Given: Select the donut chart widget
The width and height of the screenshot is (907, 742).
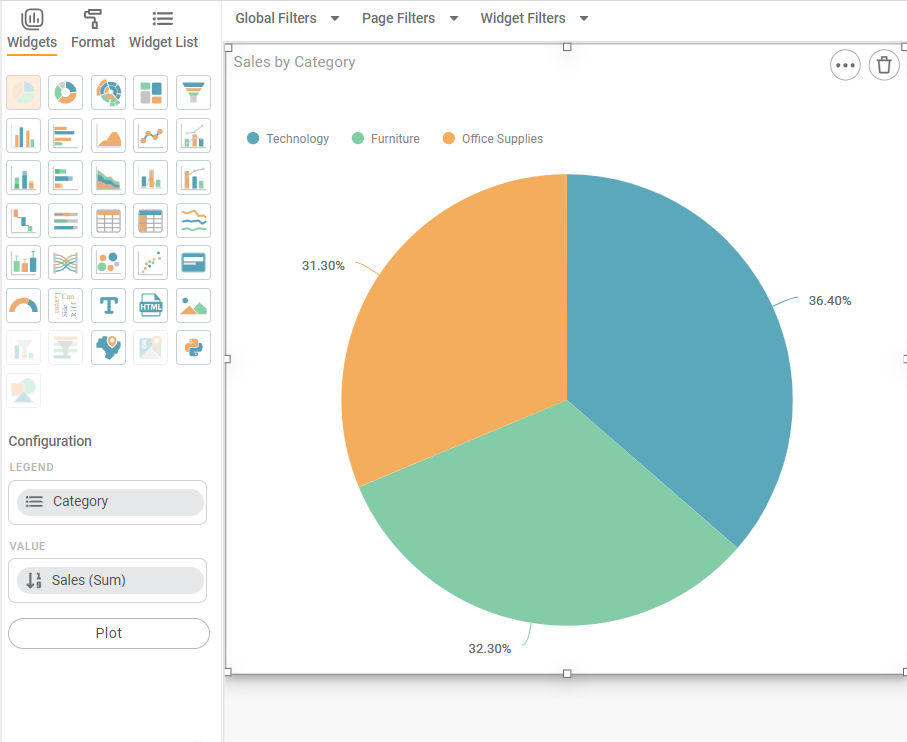Looking at the screenshot, I should pos(66,93).
